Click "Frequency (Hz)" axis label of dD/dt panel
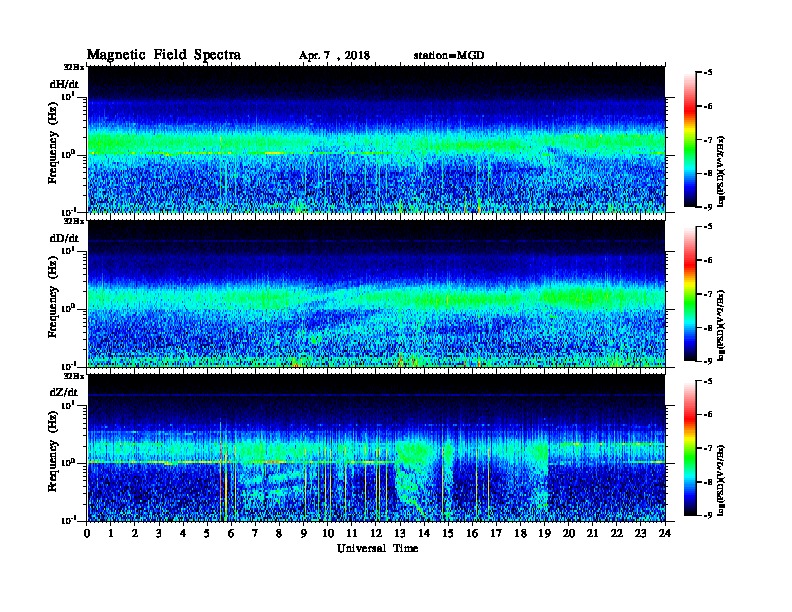The height and width of the screenshot is (612, 792). click(53, 297)
